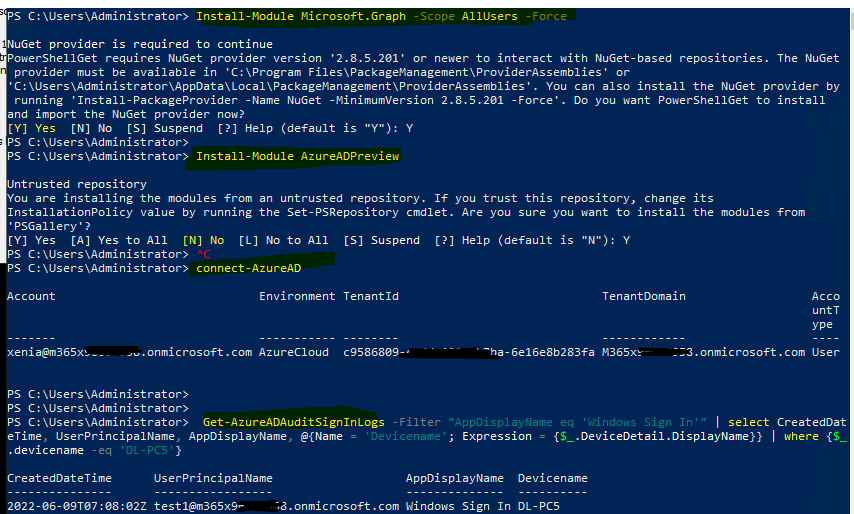The image size is (854, 514).
Task: Click the 'connect-AzureAD' command
Action: [248, 268]
